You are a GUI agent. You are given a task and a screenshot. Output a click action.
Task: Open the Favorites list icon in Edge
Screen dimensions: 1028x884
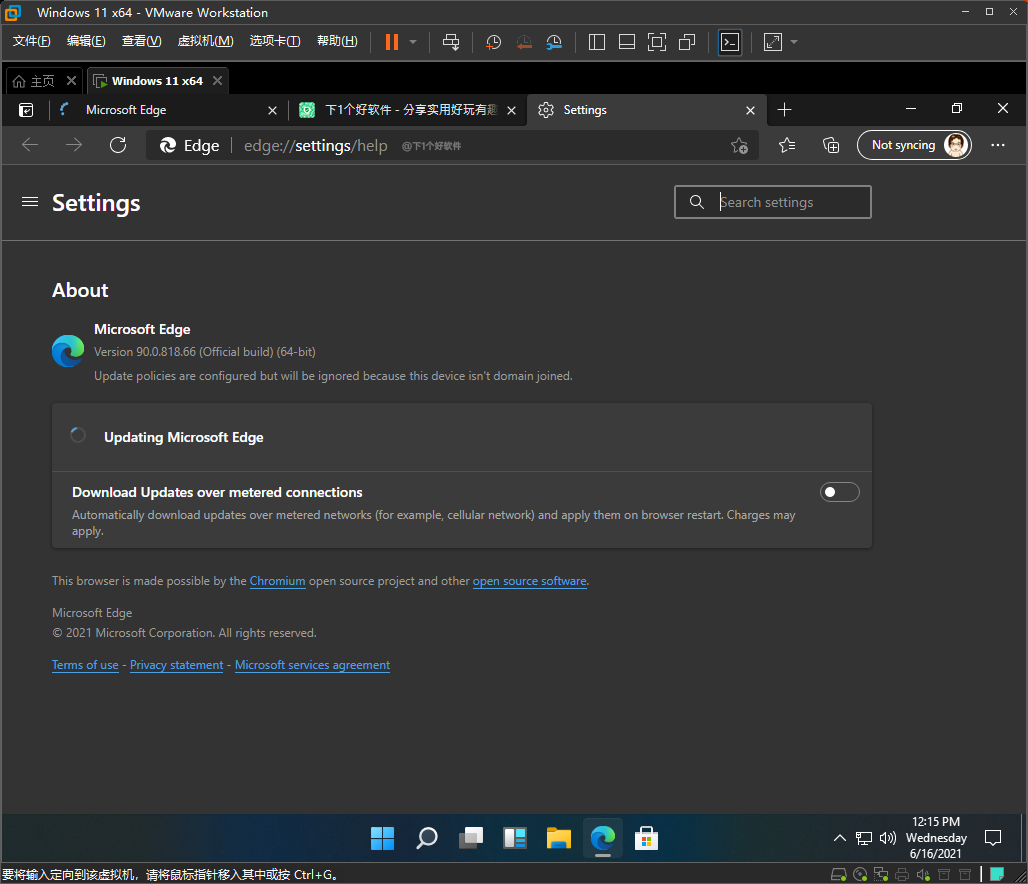(x=787, y=145)
